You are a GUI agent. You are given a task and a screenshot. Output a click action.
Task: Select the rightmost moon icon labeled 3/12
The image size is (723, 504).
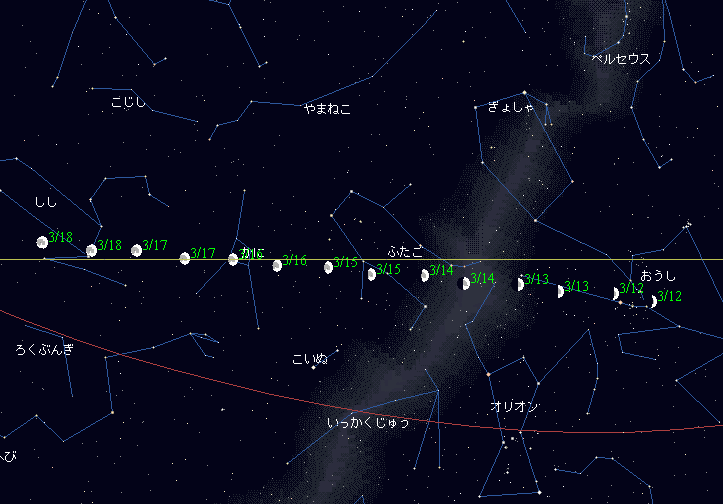click(x=654, y=301)
